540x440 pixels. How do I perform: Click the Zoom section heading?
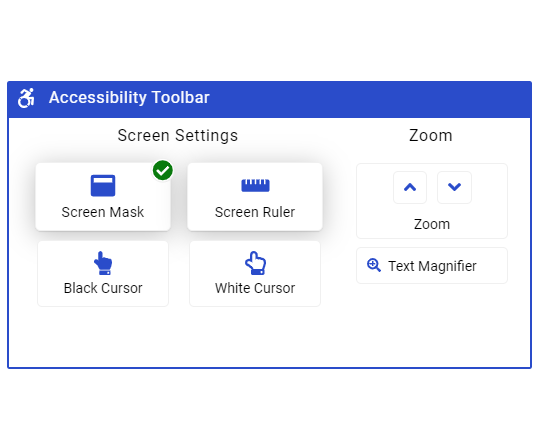click(430, 135)
